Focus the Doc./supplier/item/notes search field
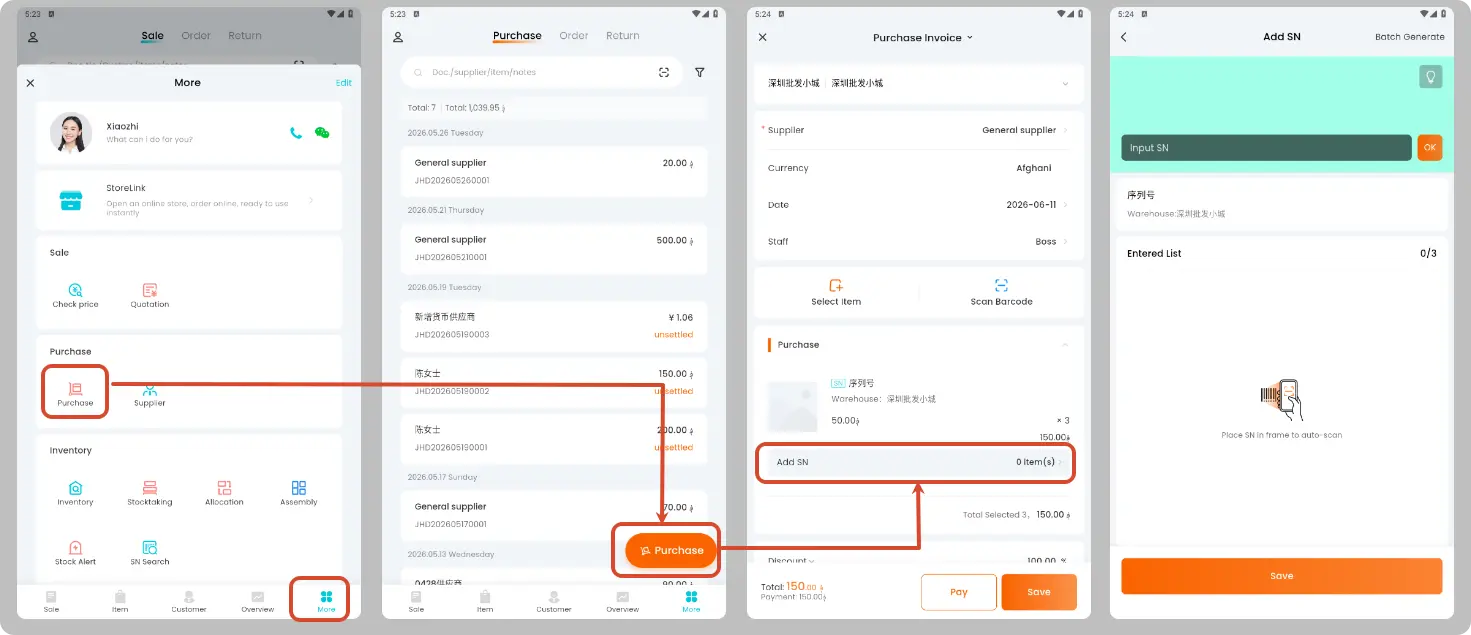This screenshot has height=635, width=1471. (x=541, y=72)
